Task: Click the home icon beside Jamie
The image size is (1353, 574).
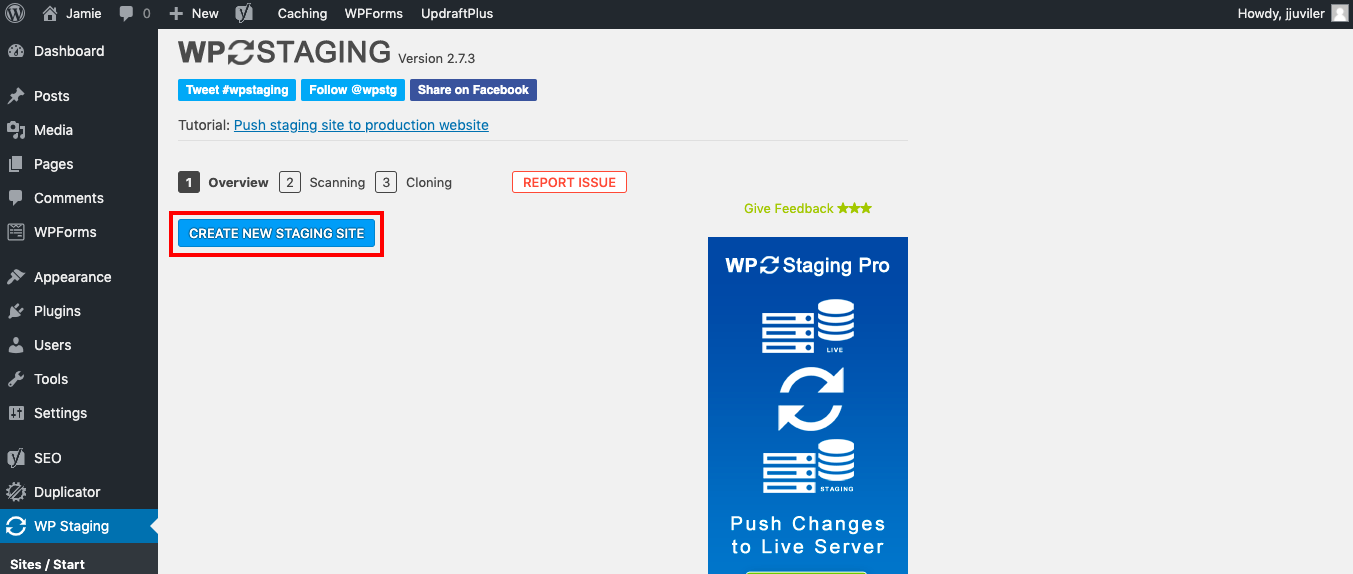Action: coord(50,14)
